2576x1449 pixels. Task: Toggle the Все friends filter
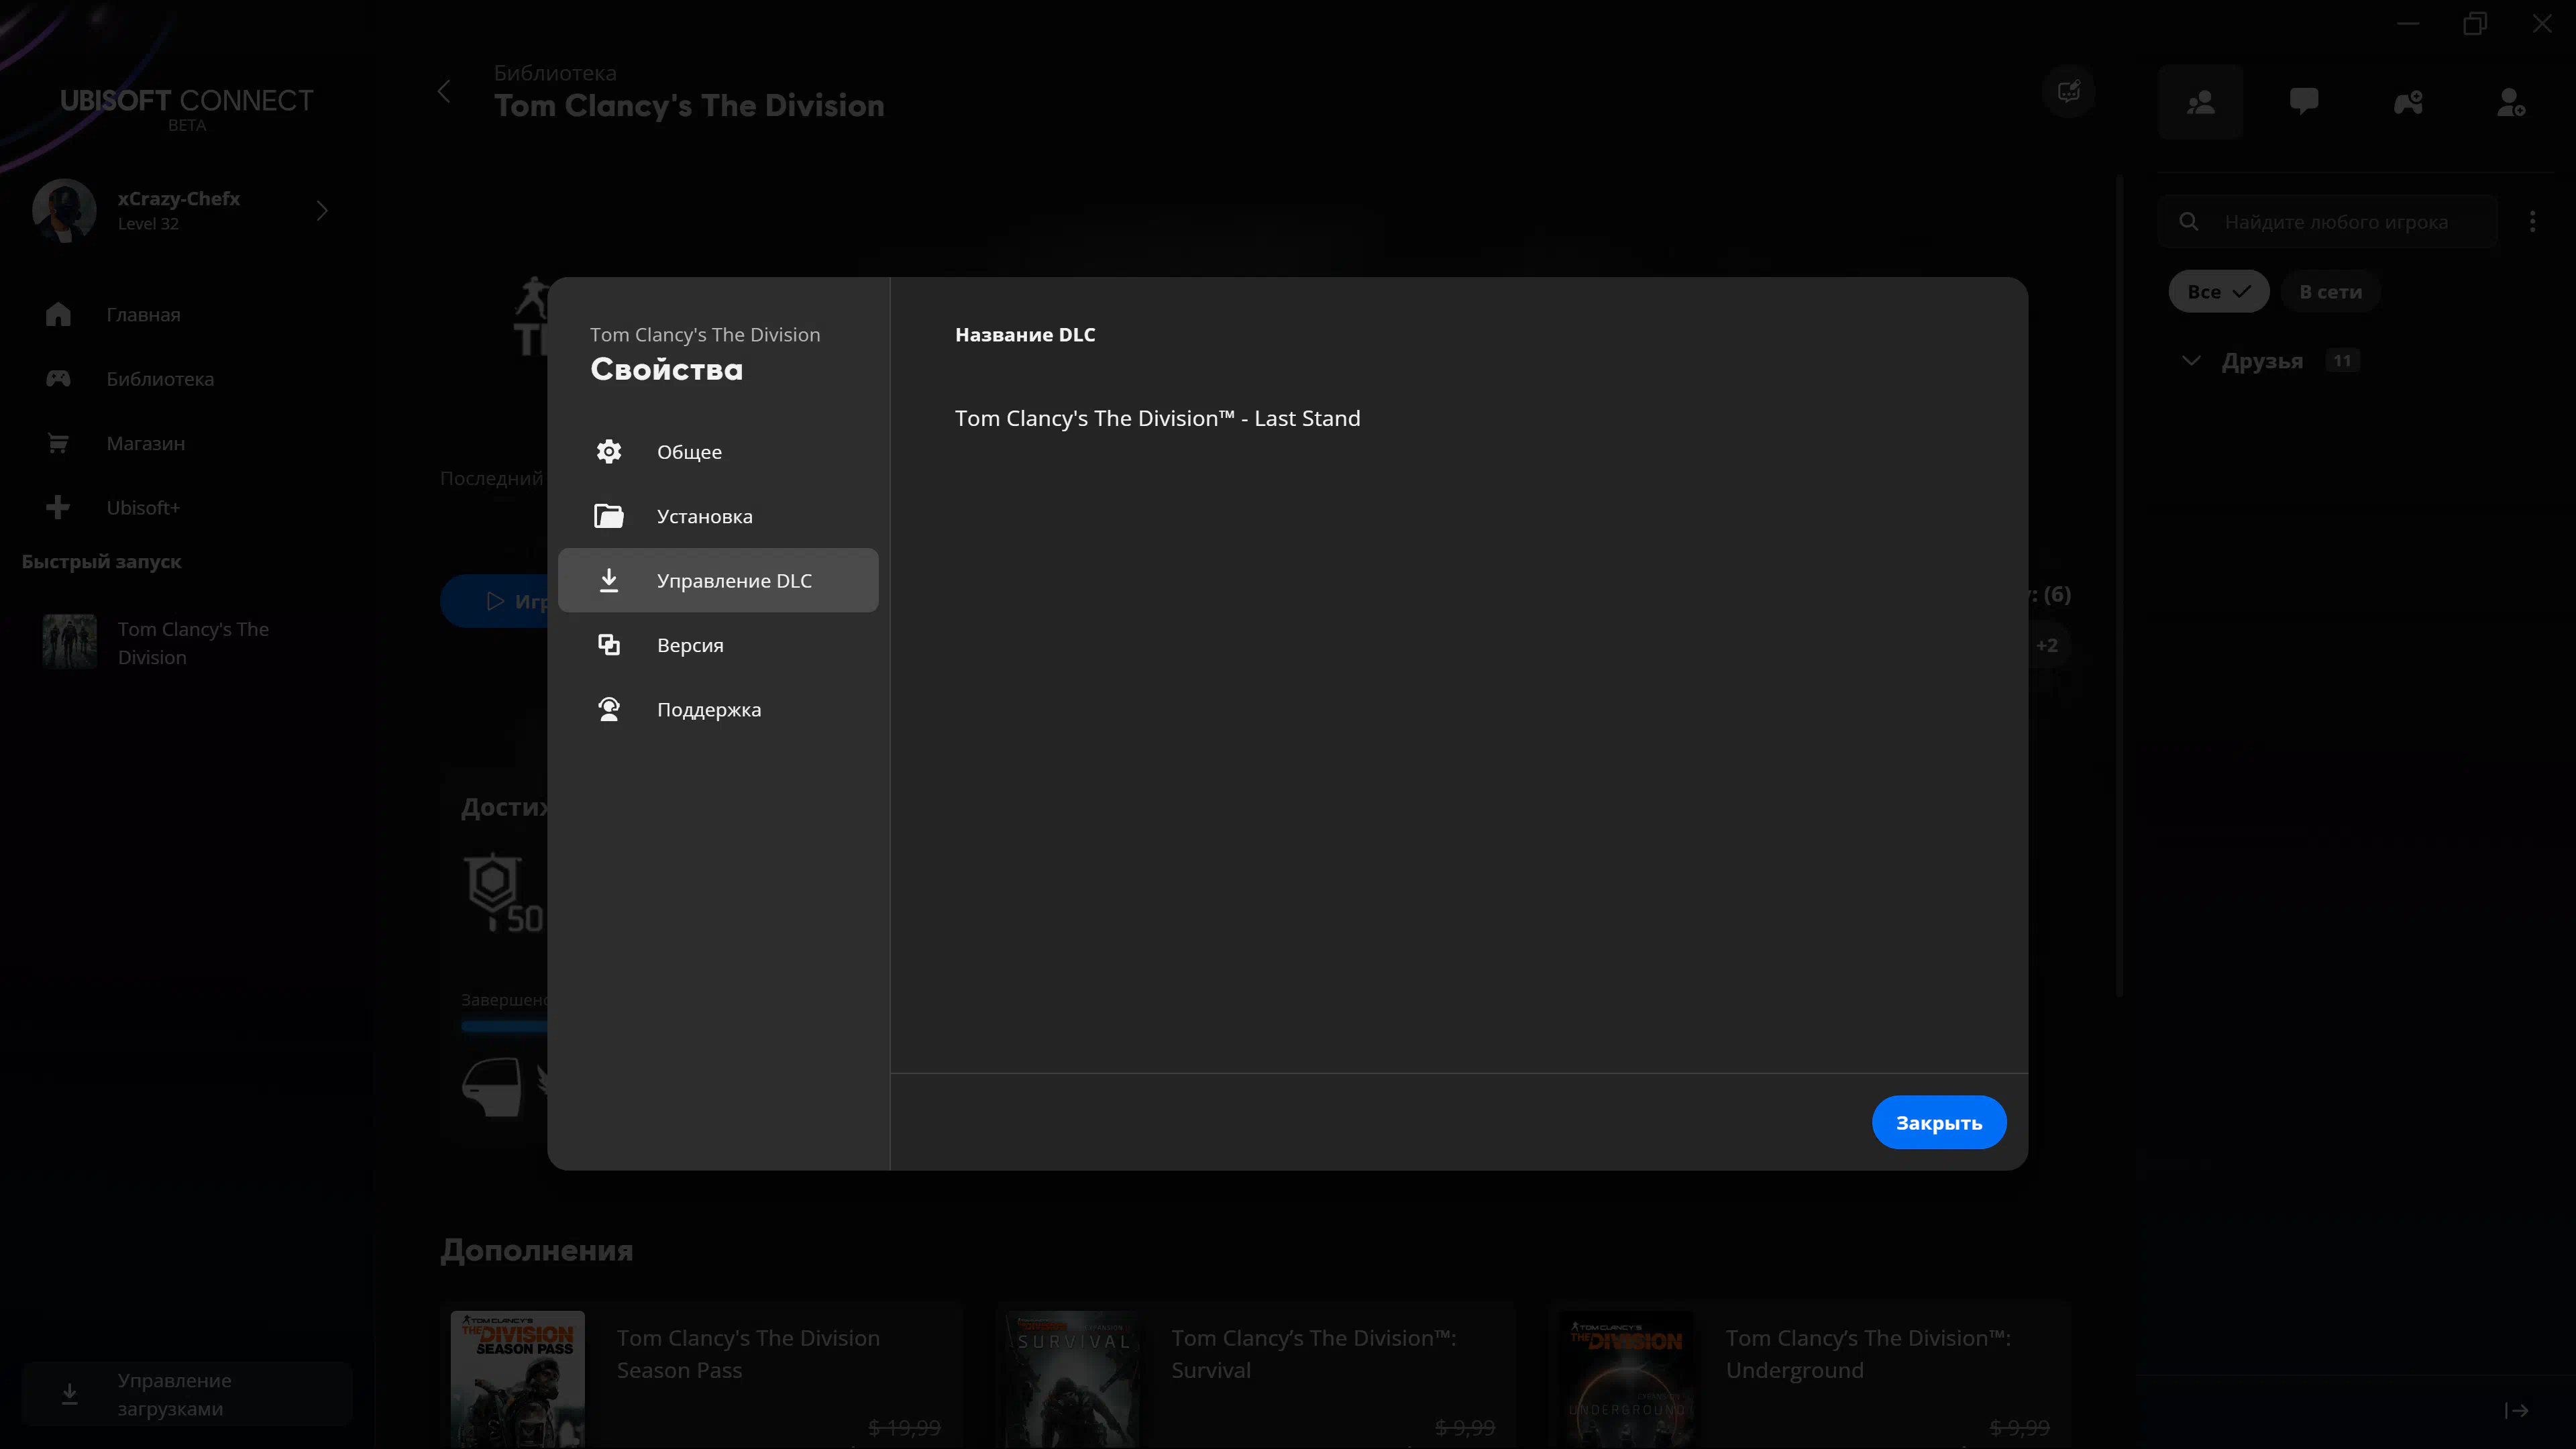pyautogui.click(x=2218, y=292)
